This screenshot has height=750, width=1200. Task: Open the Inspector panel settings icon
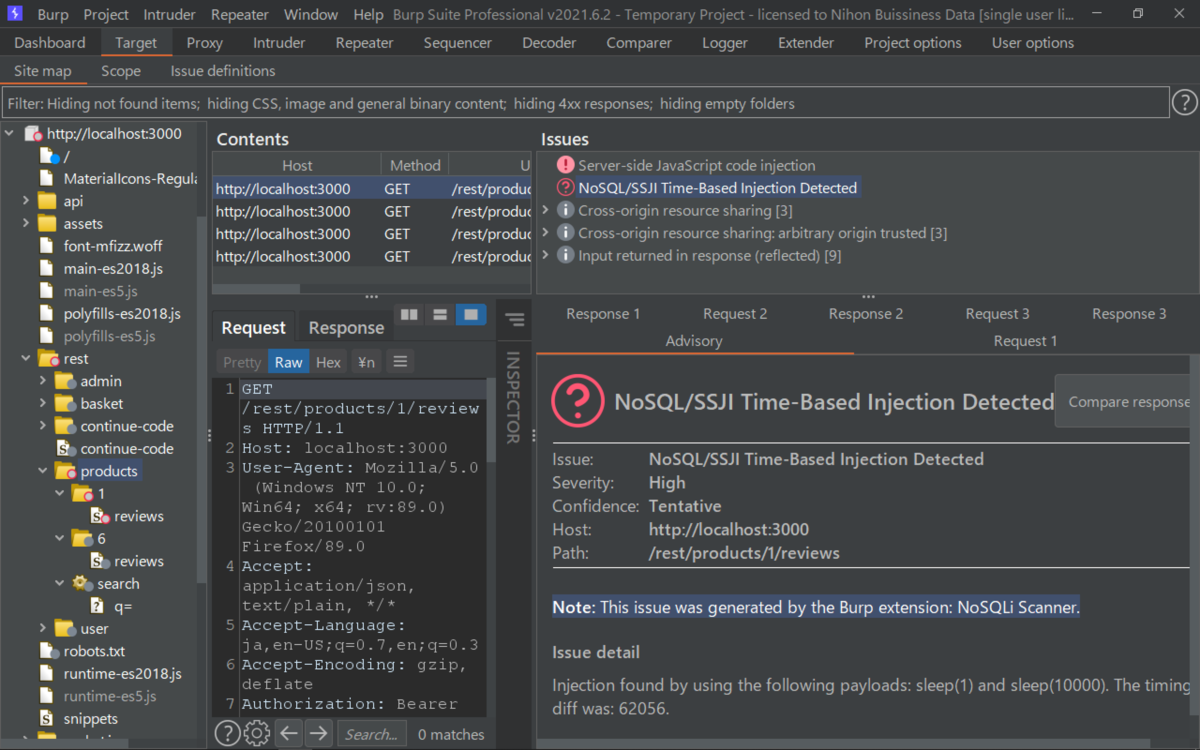515,320
